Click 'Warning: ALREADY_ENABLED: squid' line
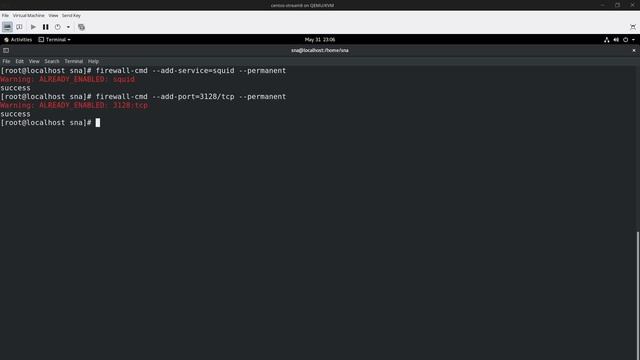Viewport: 640px width, 360px height. 67,79
